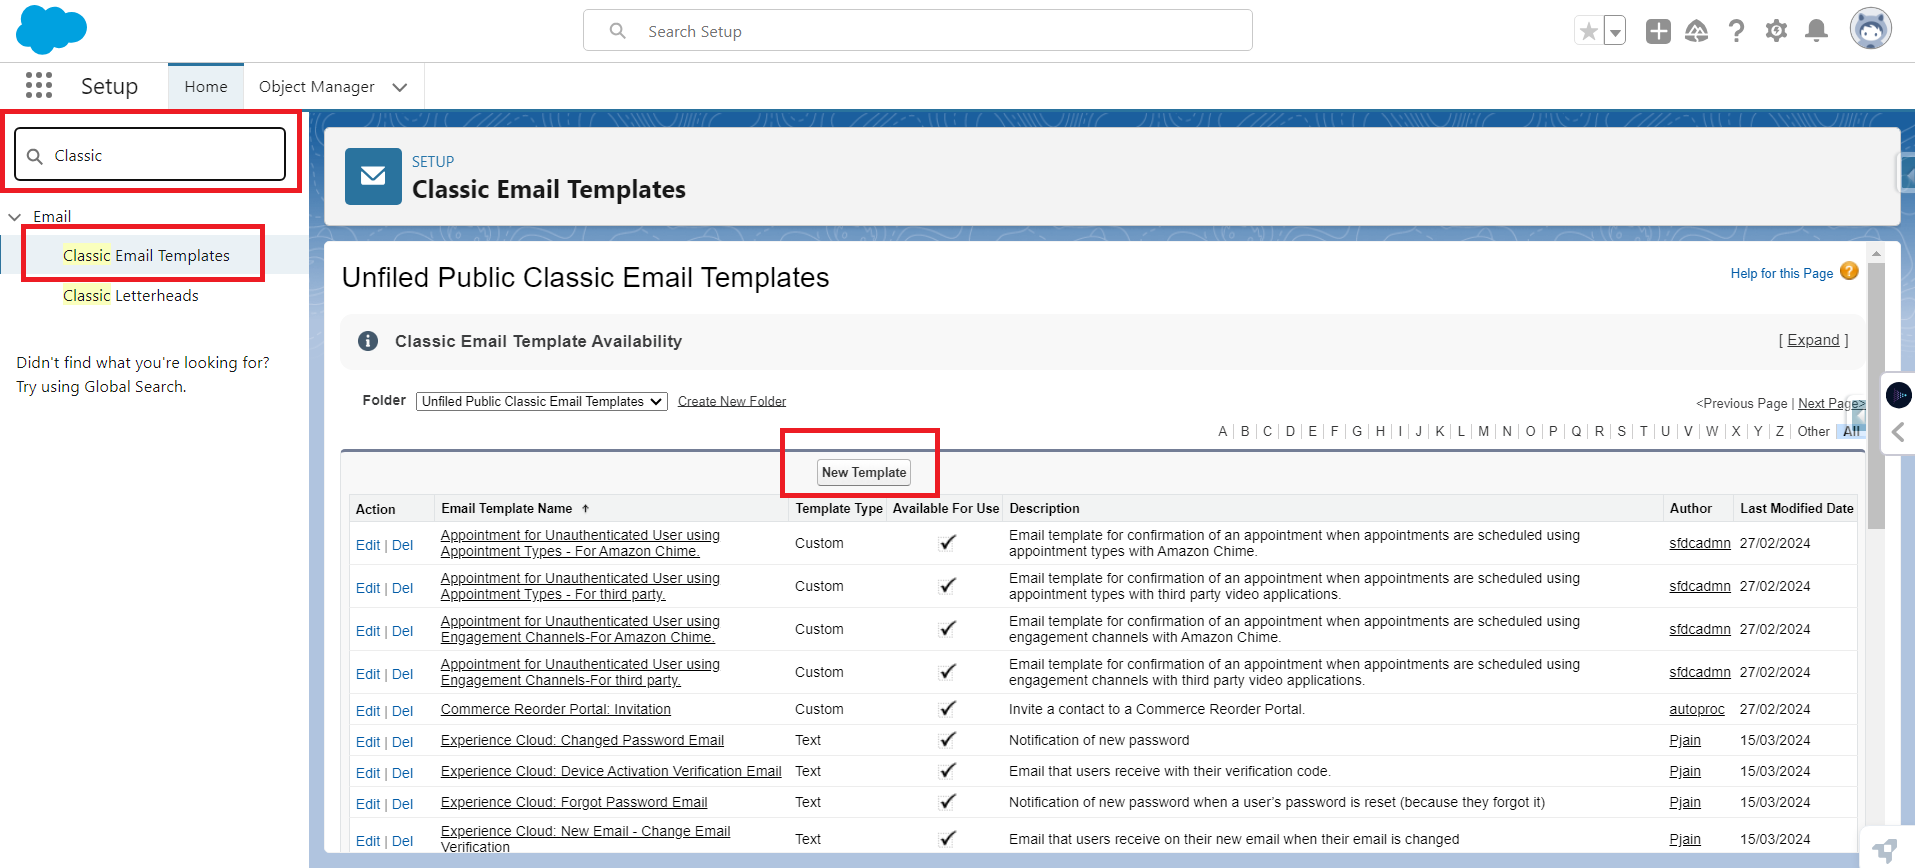Open the global actions plus icon

click(x=1658, y=31)
